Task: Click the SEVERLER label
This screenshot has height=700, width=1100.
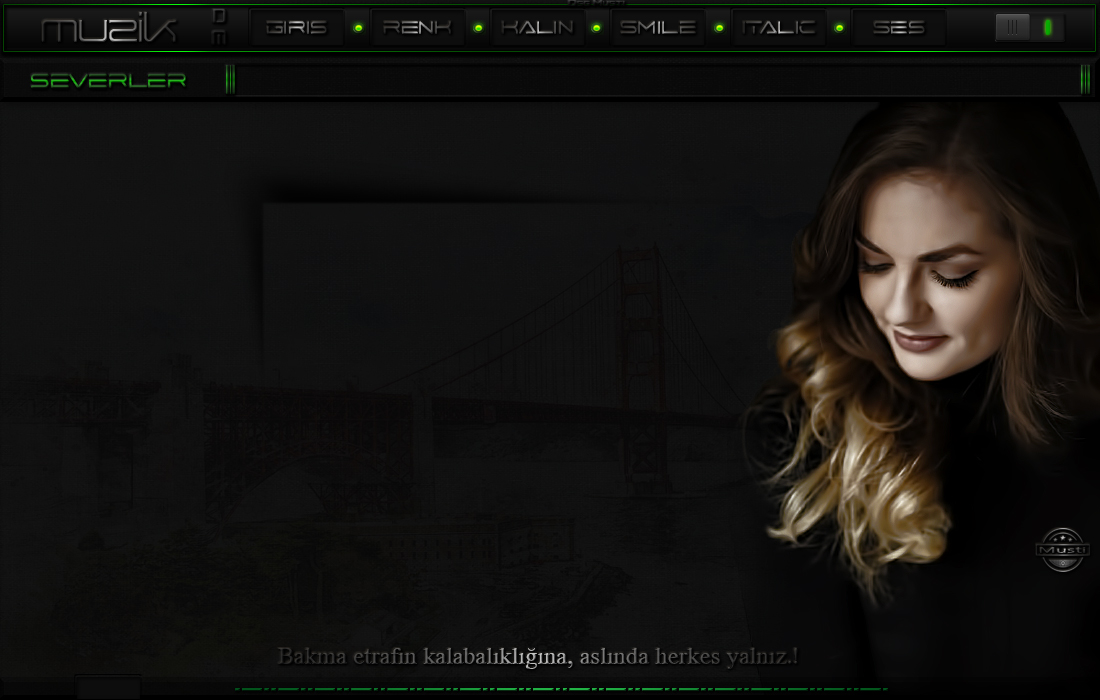Action: point(108,81)
